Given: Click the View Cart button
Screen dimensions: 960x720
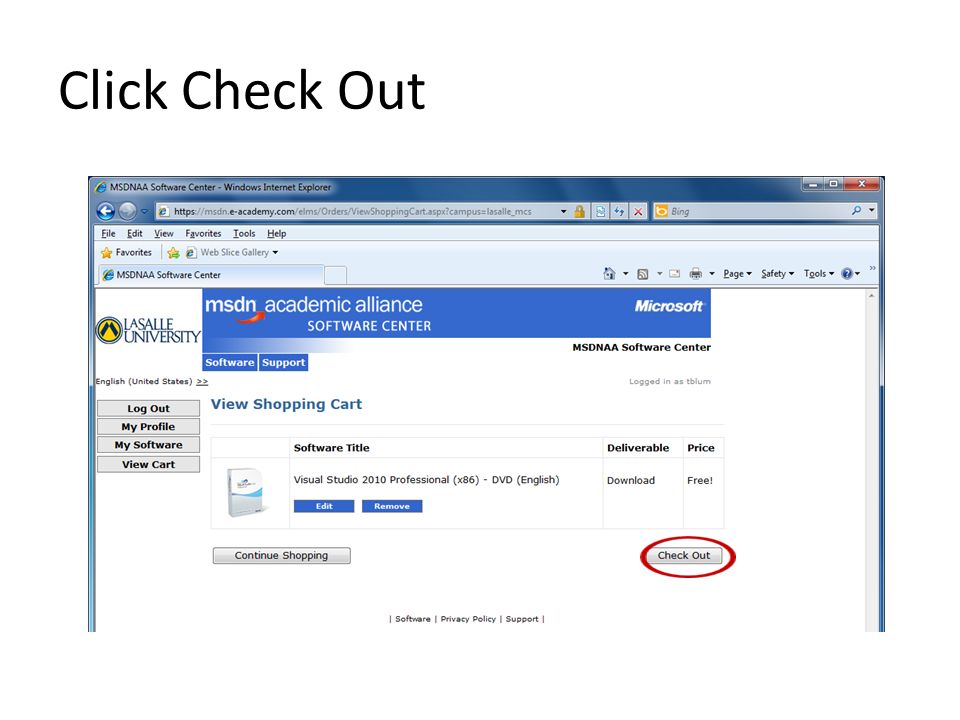Looking at the screenshot, I should coord(148,464).
